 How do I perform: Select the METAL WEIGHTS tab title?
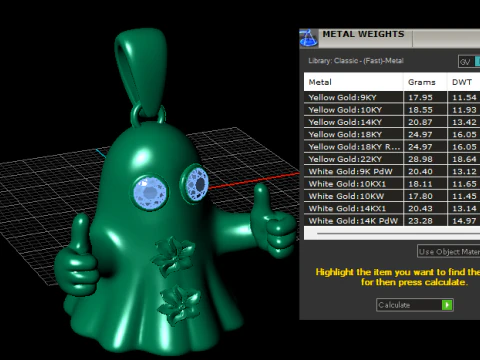pos(363,34)
